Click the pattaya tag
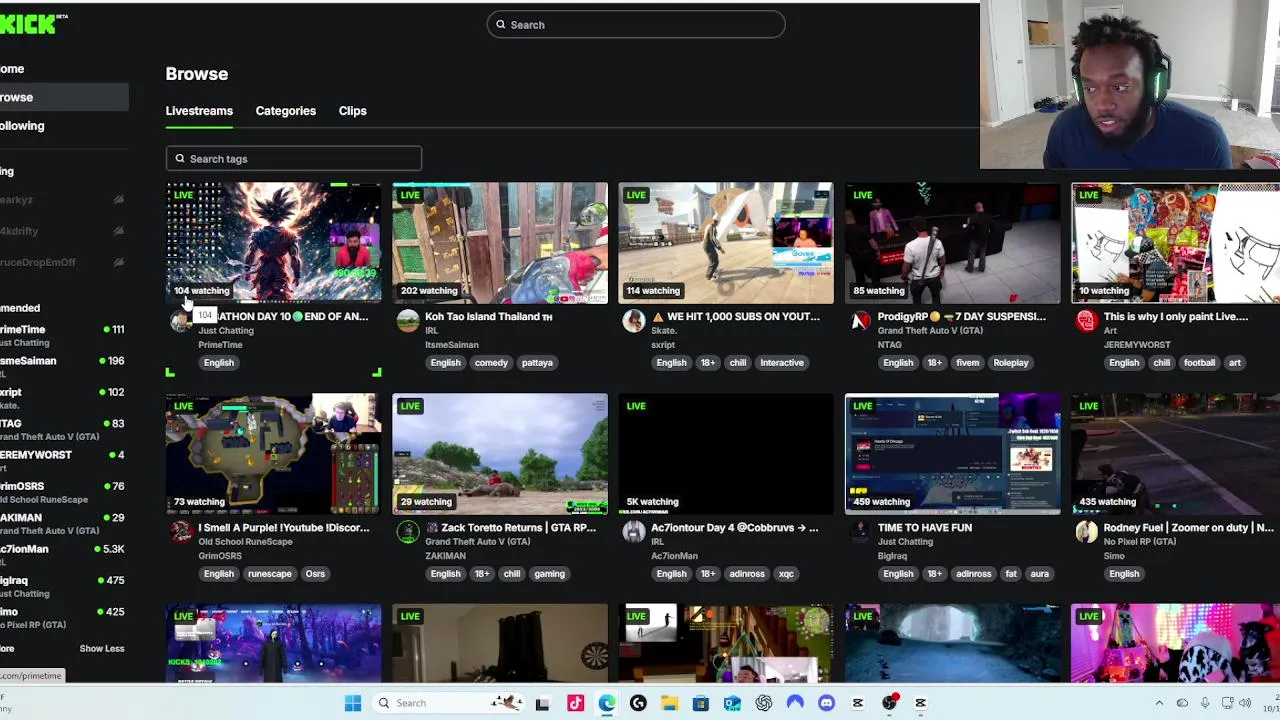 click(x=537, y=363)
